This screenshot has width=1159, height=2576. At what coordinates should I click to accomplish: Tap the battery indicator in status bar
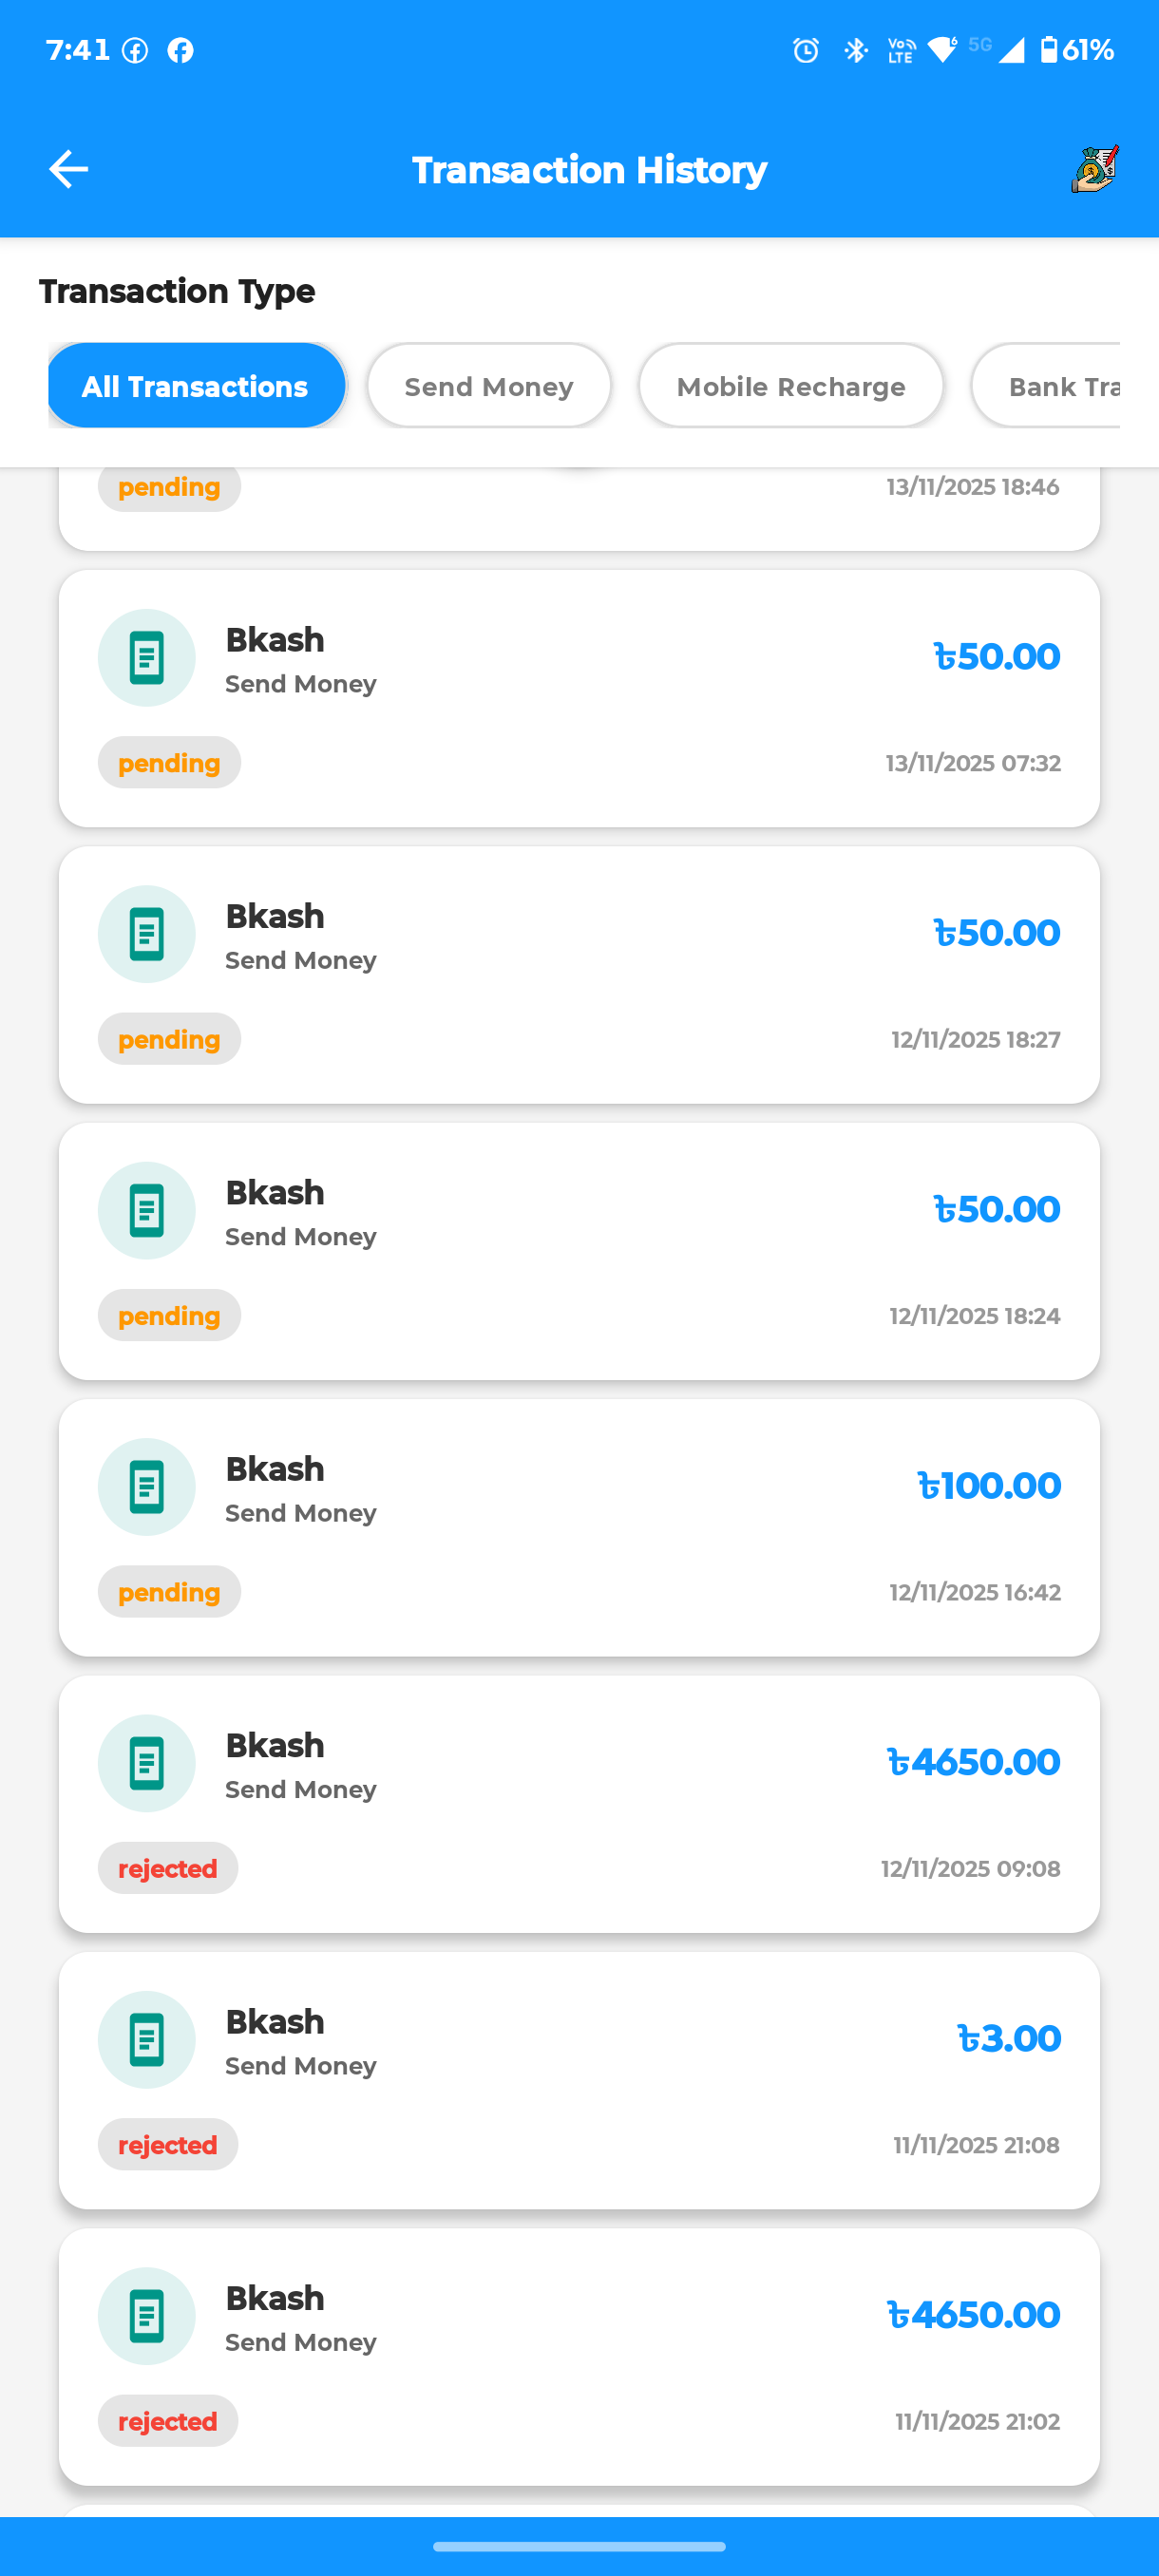(x=1048, y=50)
